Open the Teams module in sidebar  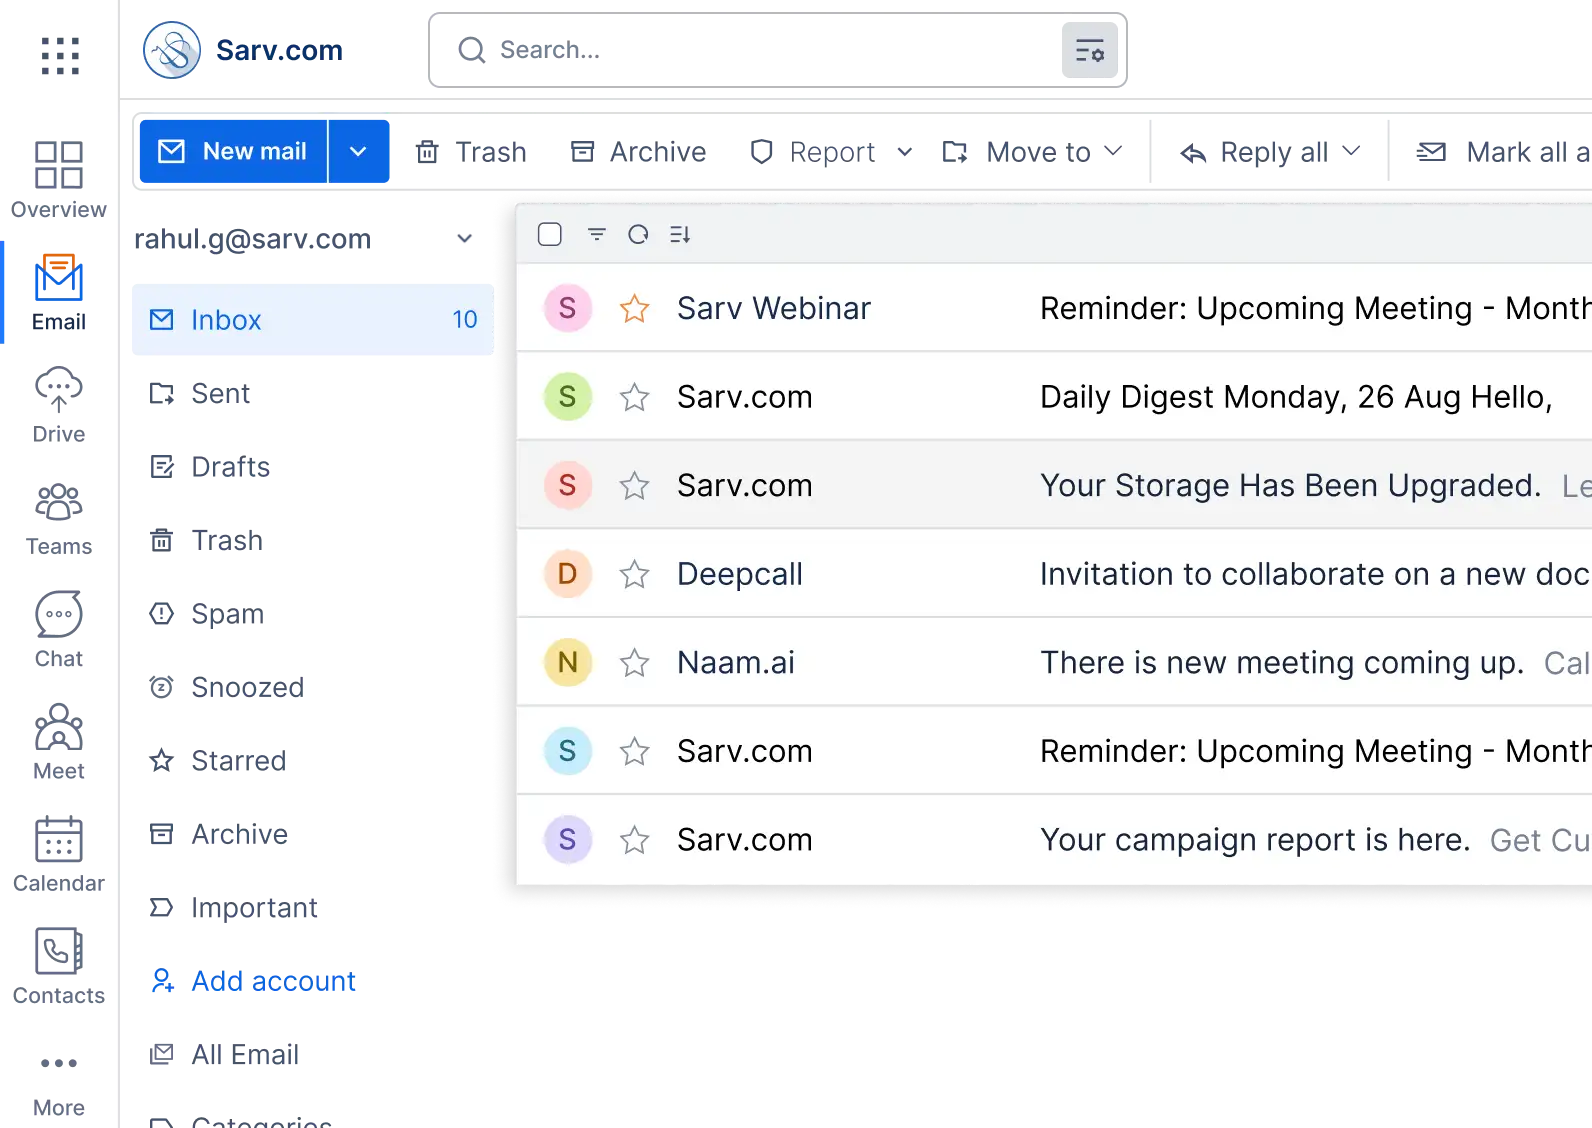[59, 518]
